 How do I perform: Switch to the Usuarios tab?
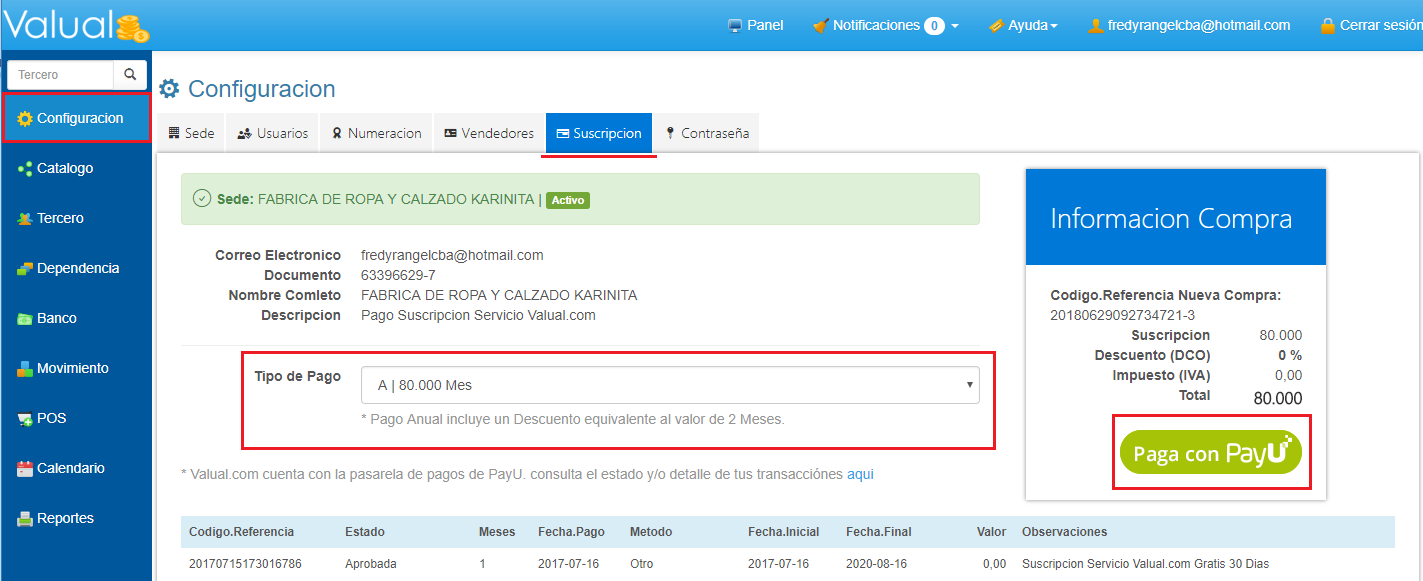click(x=273, y=133)
